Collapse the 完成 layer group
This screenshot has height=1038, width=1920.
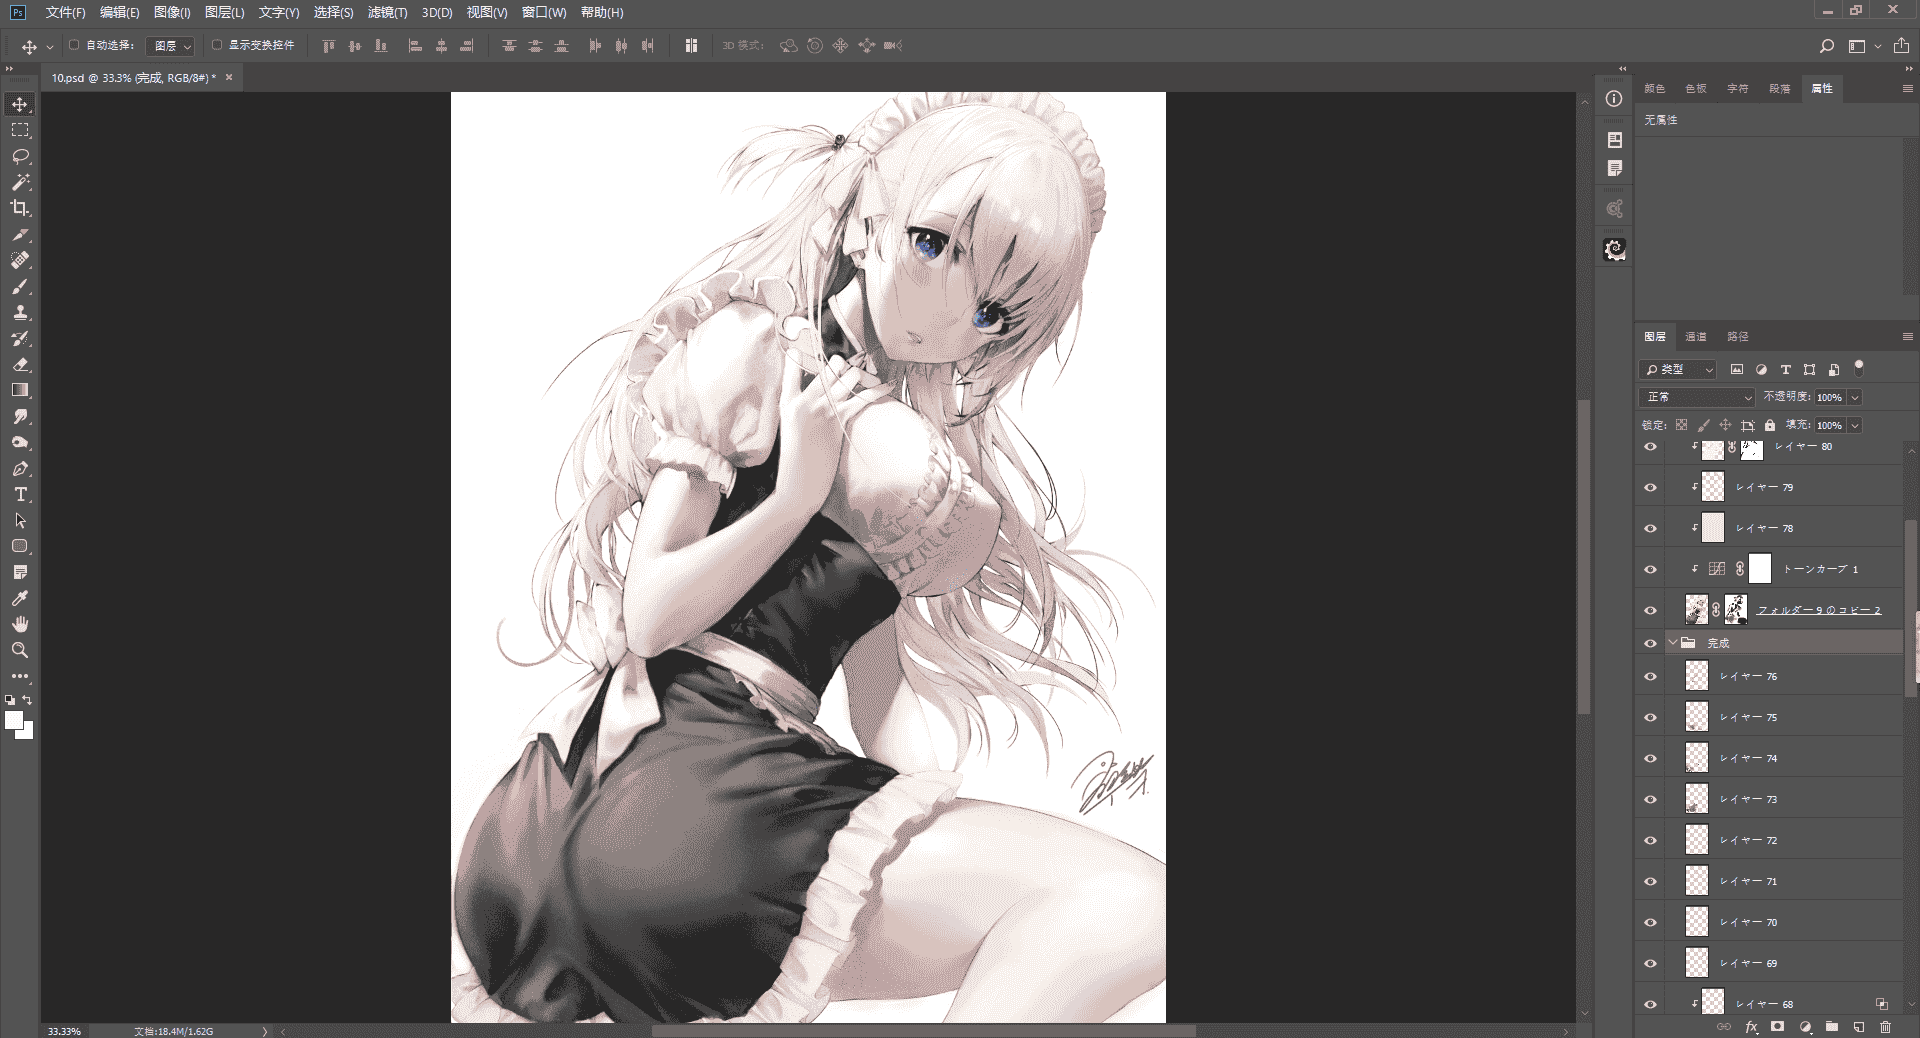point(1673,643)
